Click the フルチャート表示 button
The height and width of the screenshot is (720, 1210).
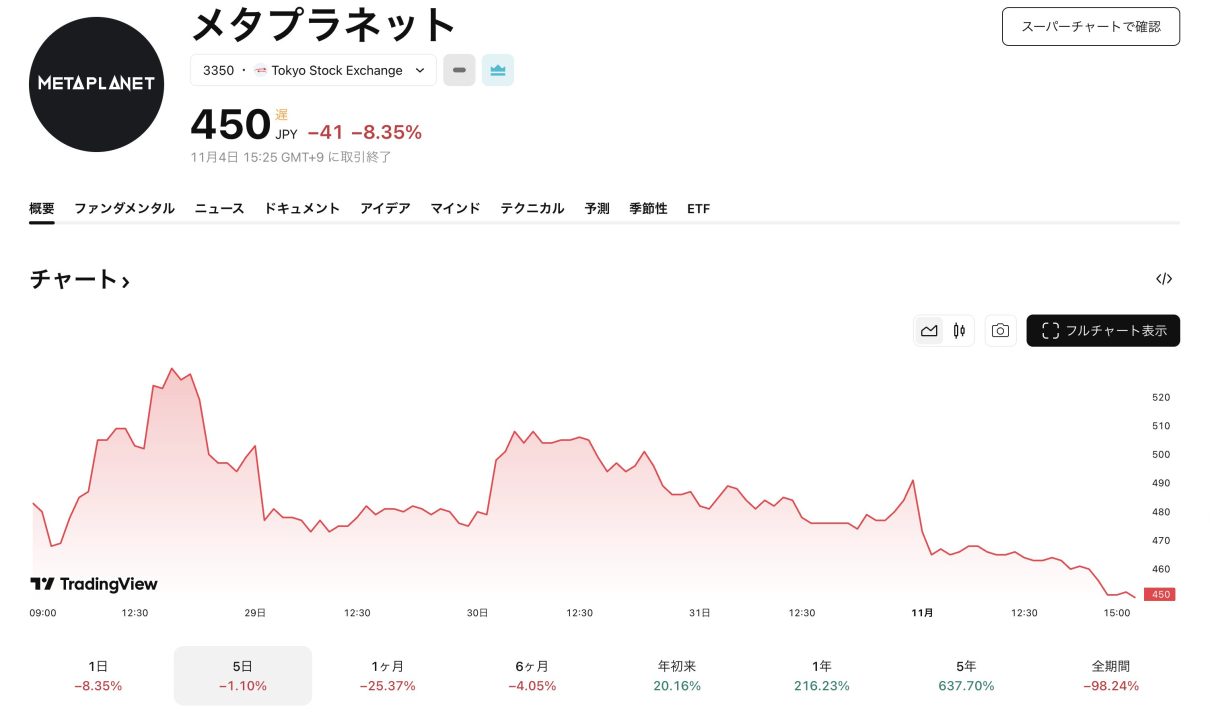[x=1103, y=331]
